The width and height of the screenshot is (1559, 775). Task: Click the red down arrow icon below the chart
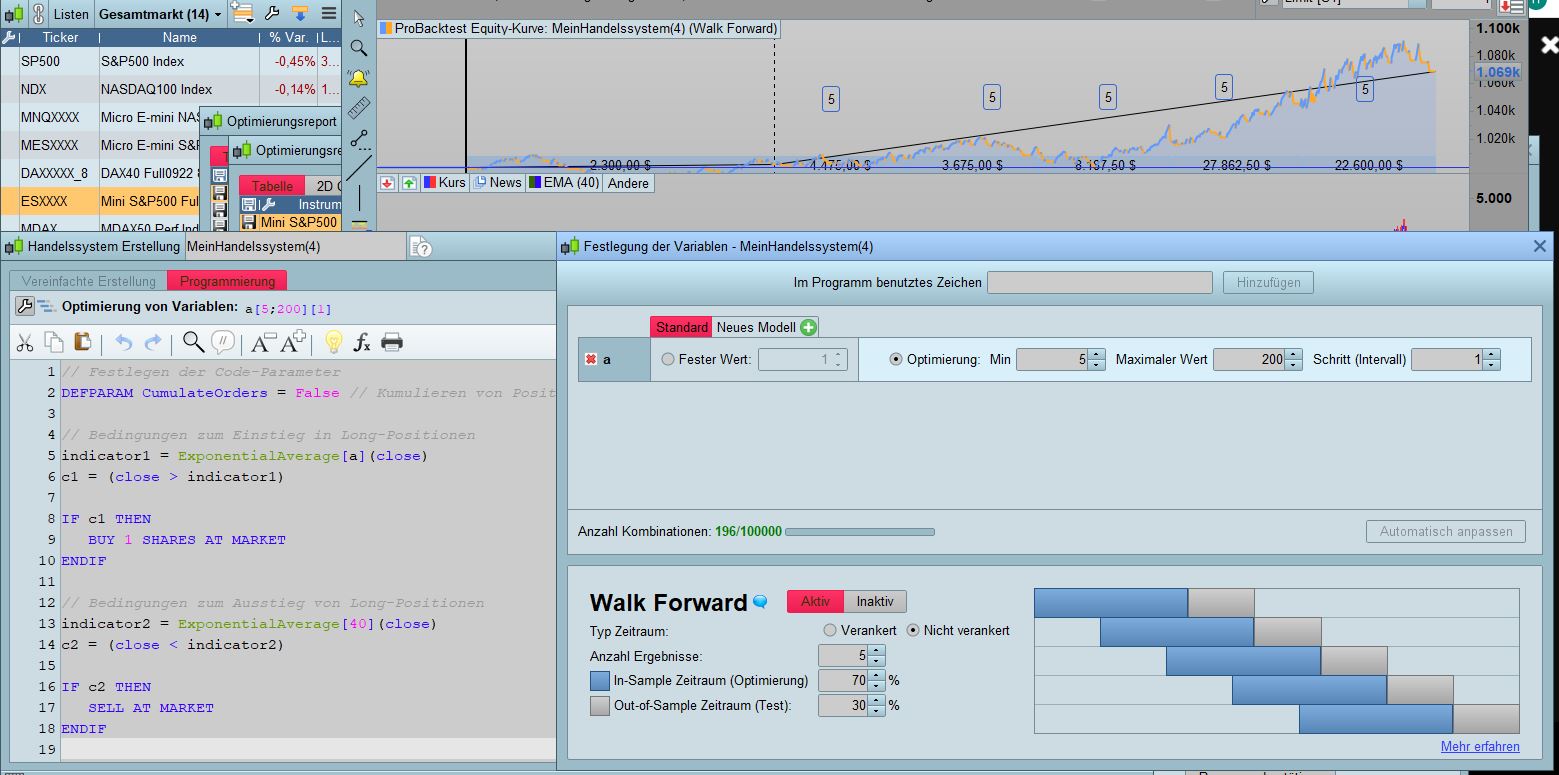click(388, 183)
